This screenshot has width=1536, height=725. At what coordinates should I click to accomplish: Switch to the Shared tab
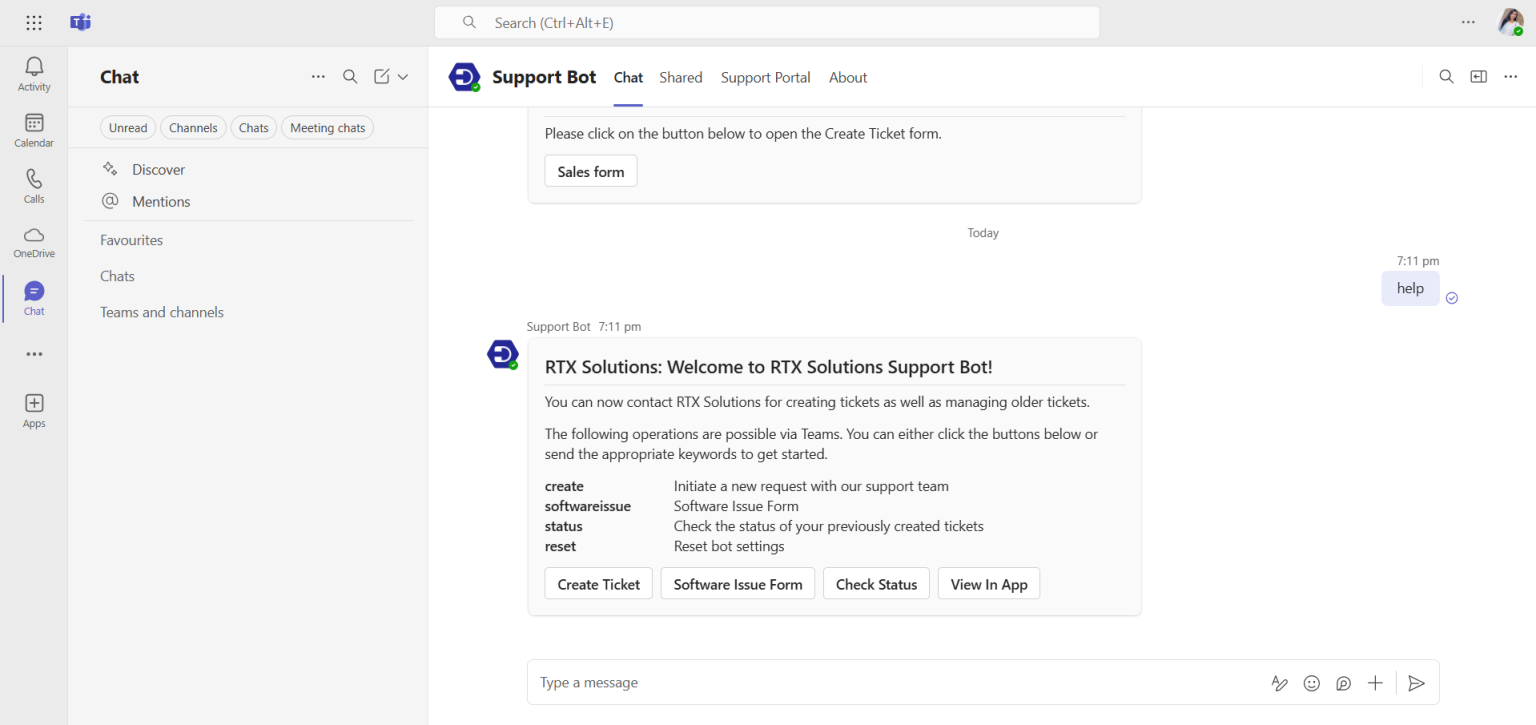[x=681, y=77]
